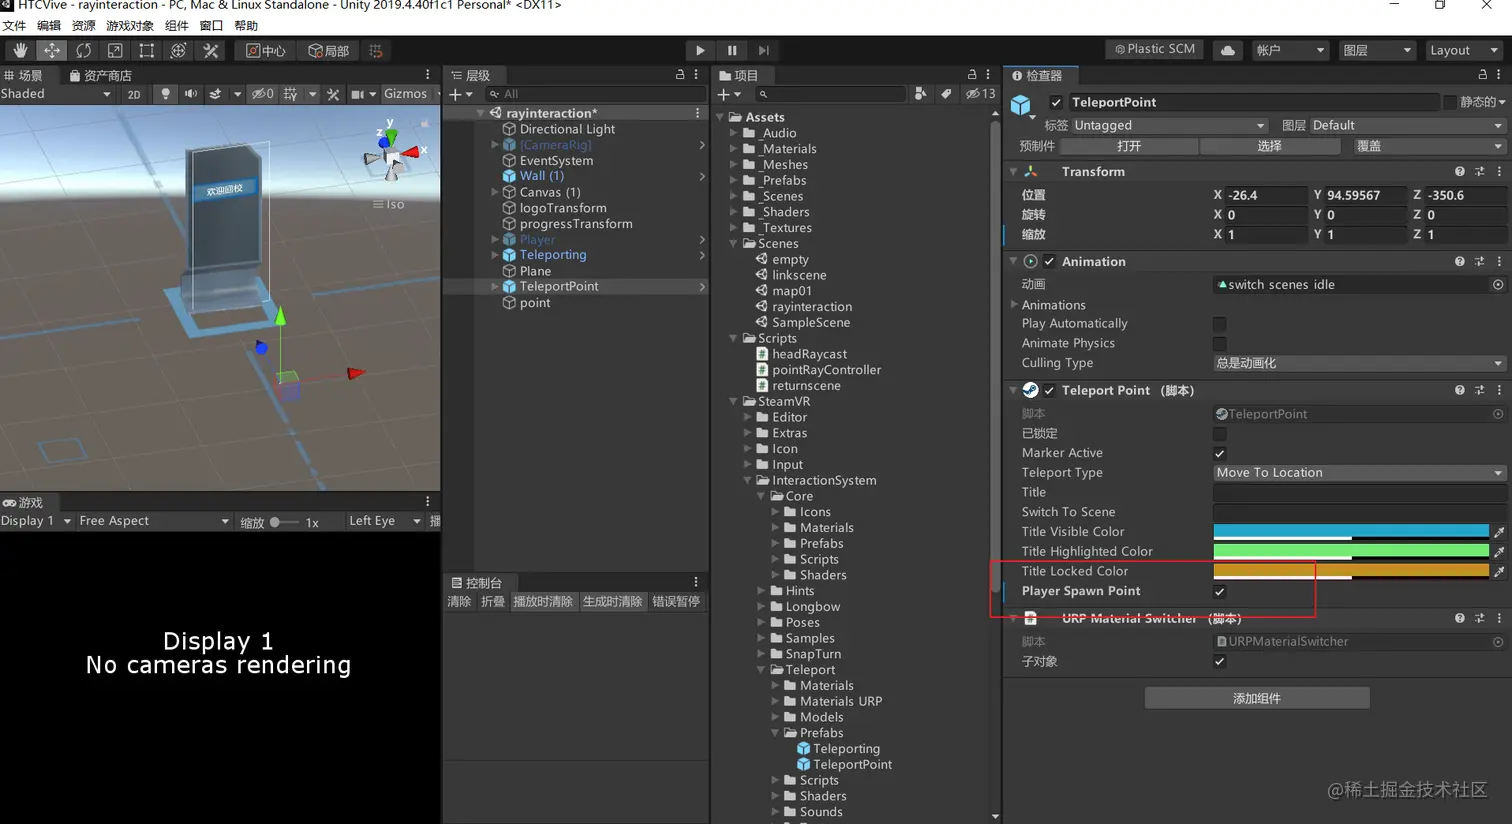Click the 添加组件 button

point(1257,698)
